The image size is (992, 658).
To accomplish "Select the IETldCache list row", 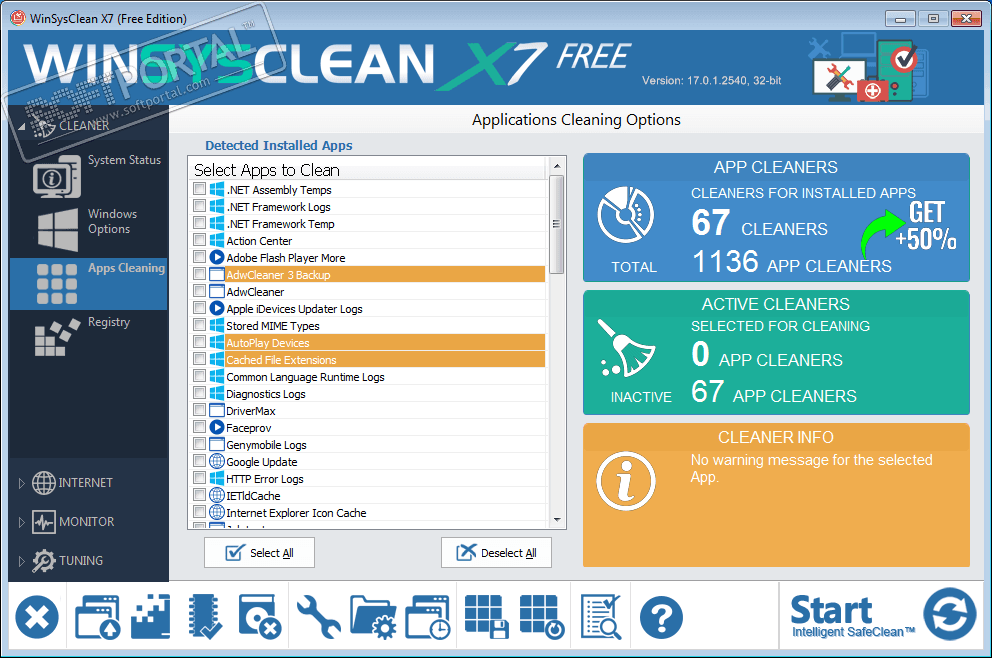I will point(368,495).
